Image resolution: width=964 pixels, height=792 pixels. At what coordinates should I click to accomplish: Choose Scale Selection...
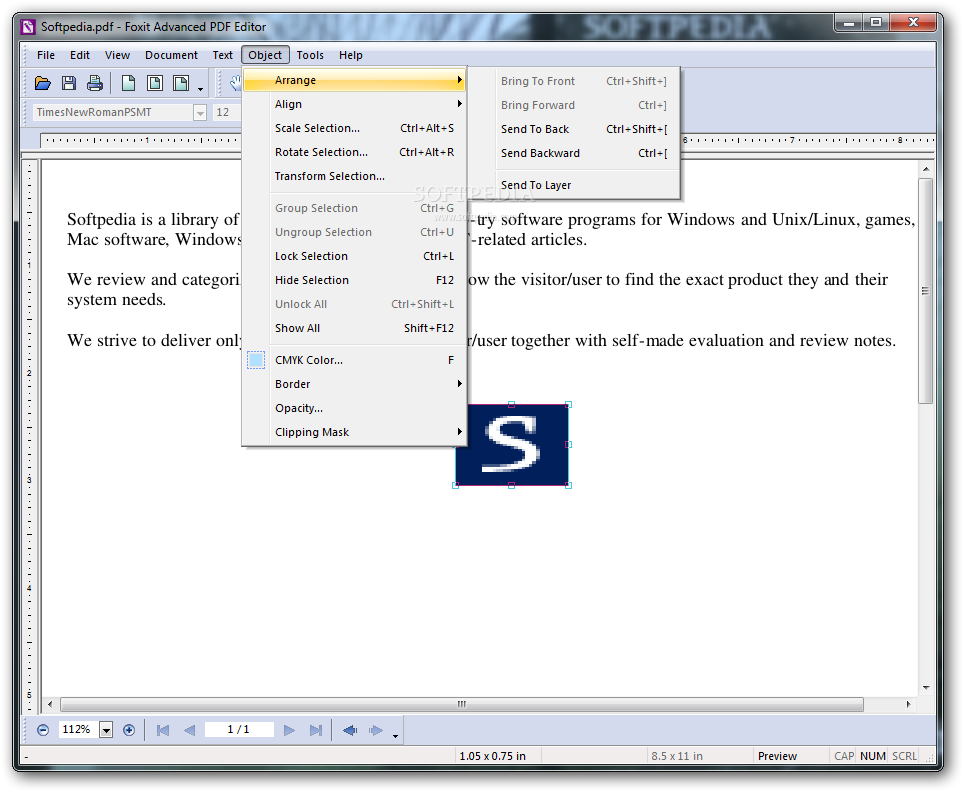pos(354,128)
